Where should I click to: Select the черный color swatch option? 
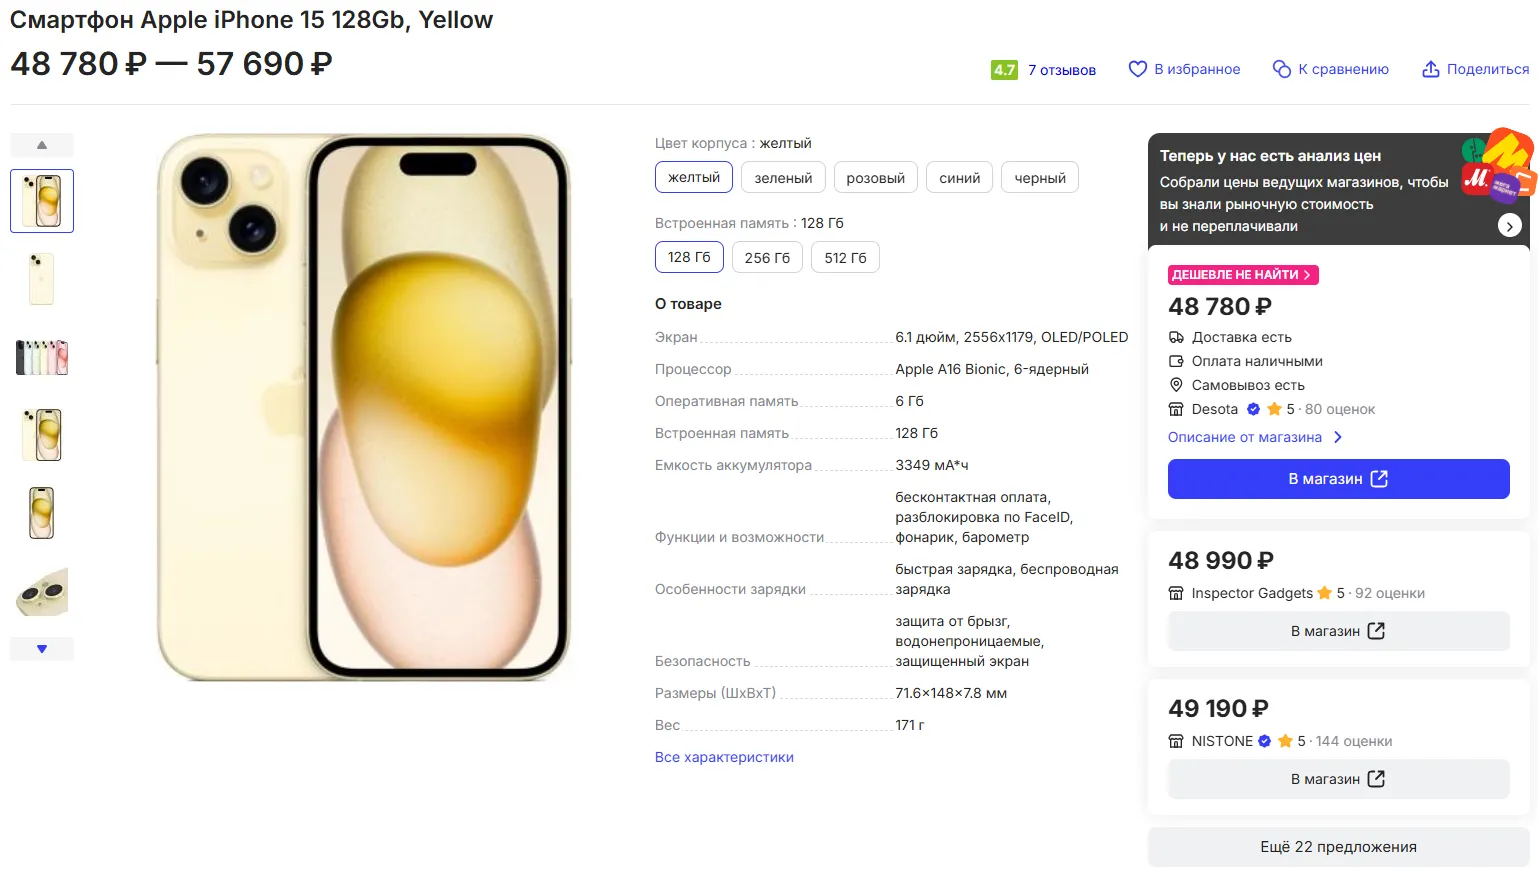click(1039, 178)
